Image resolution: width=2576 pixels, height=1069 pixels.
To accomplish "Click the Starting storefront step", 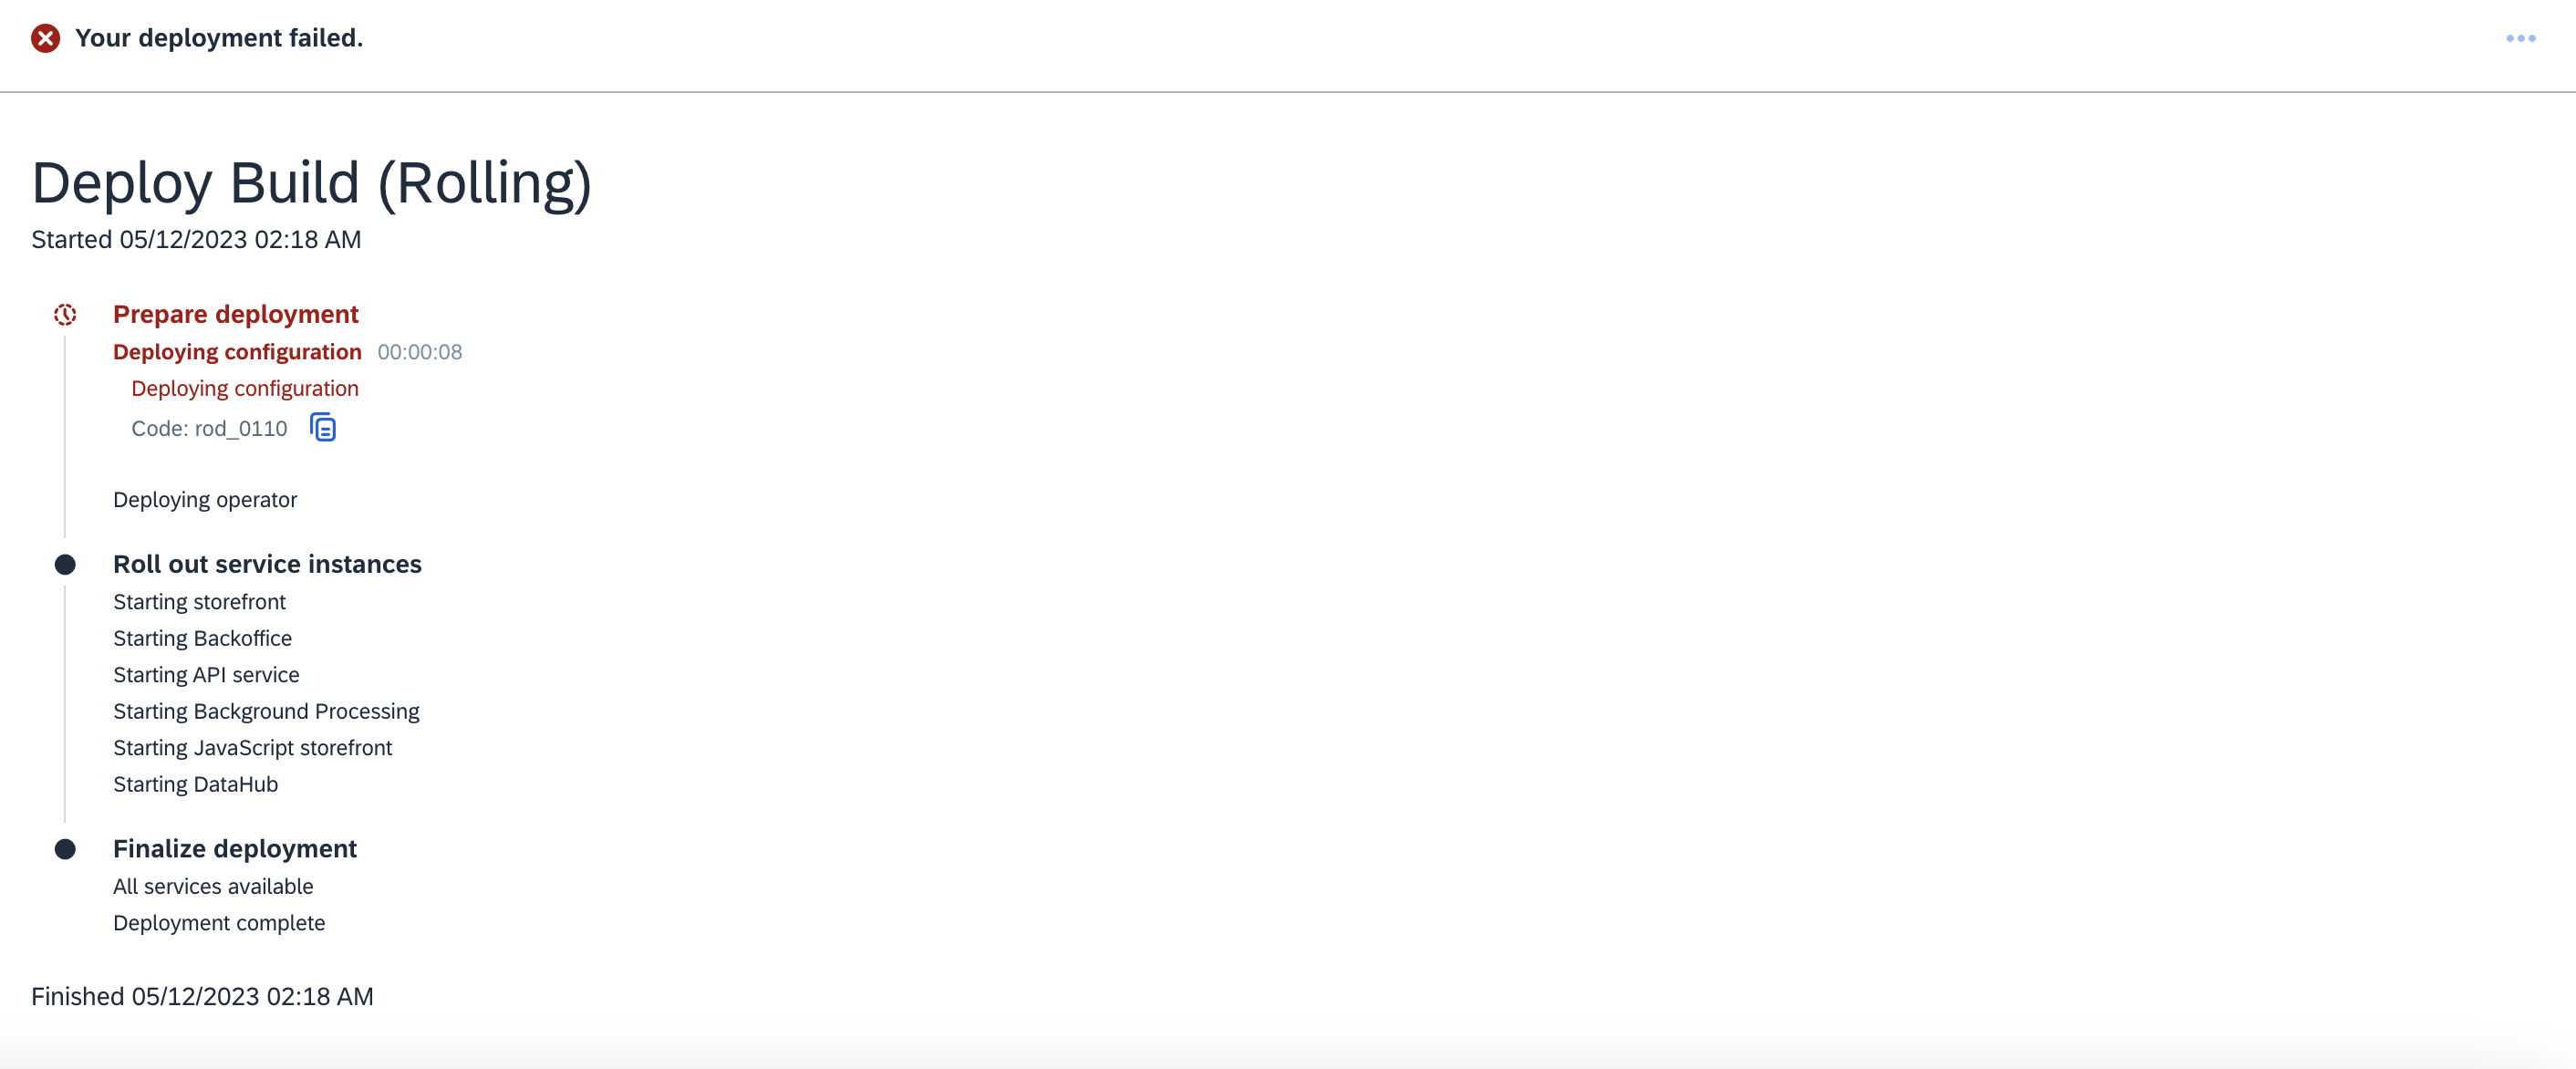I will (x=199, y=602).
